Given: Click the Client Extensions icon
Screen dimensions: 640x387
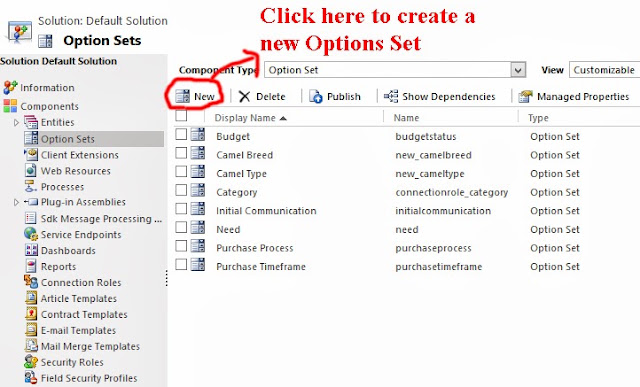Looking at the screenshot, I should 31,154.
